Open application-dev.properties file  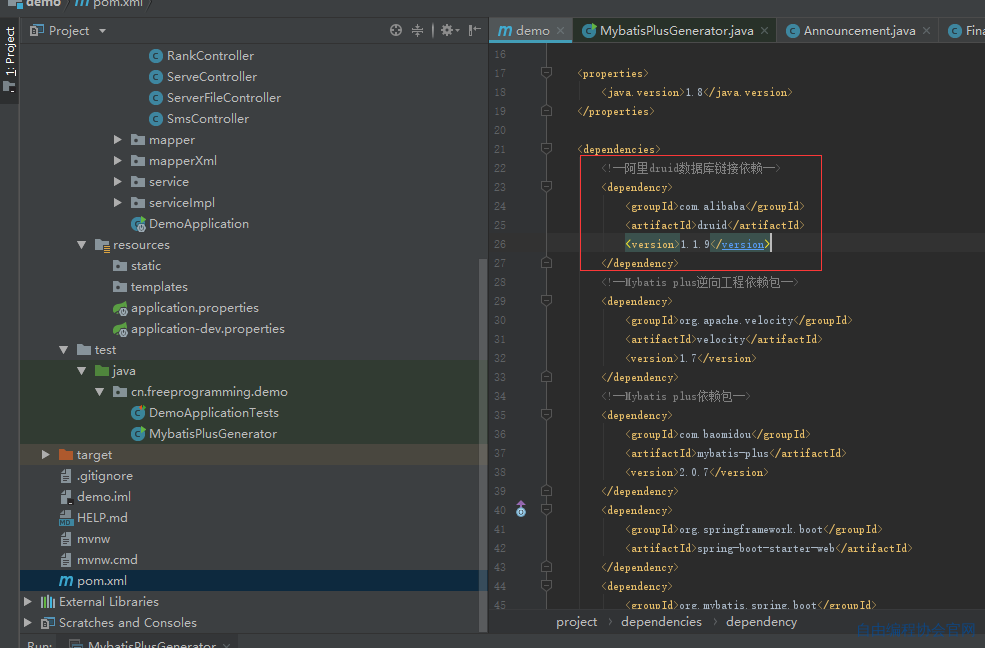click(x=207, y=329)
